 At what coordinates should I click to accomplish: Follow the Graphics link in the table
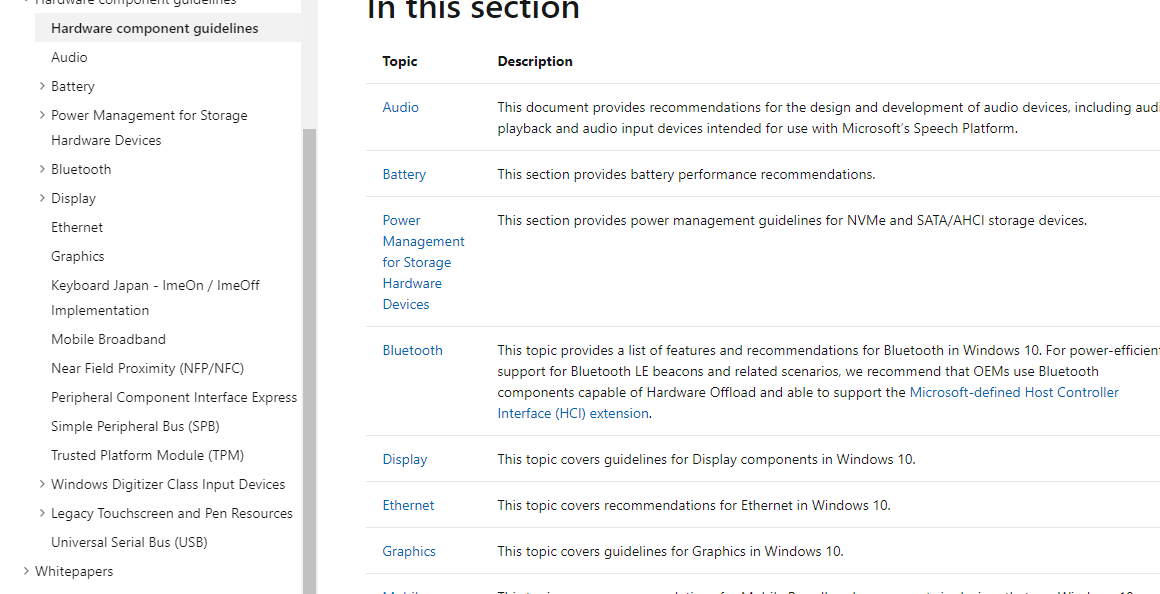(x=409, y=551)
